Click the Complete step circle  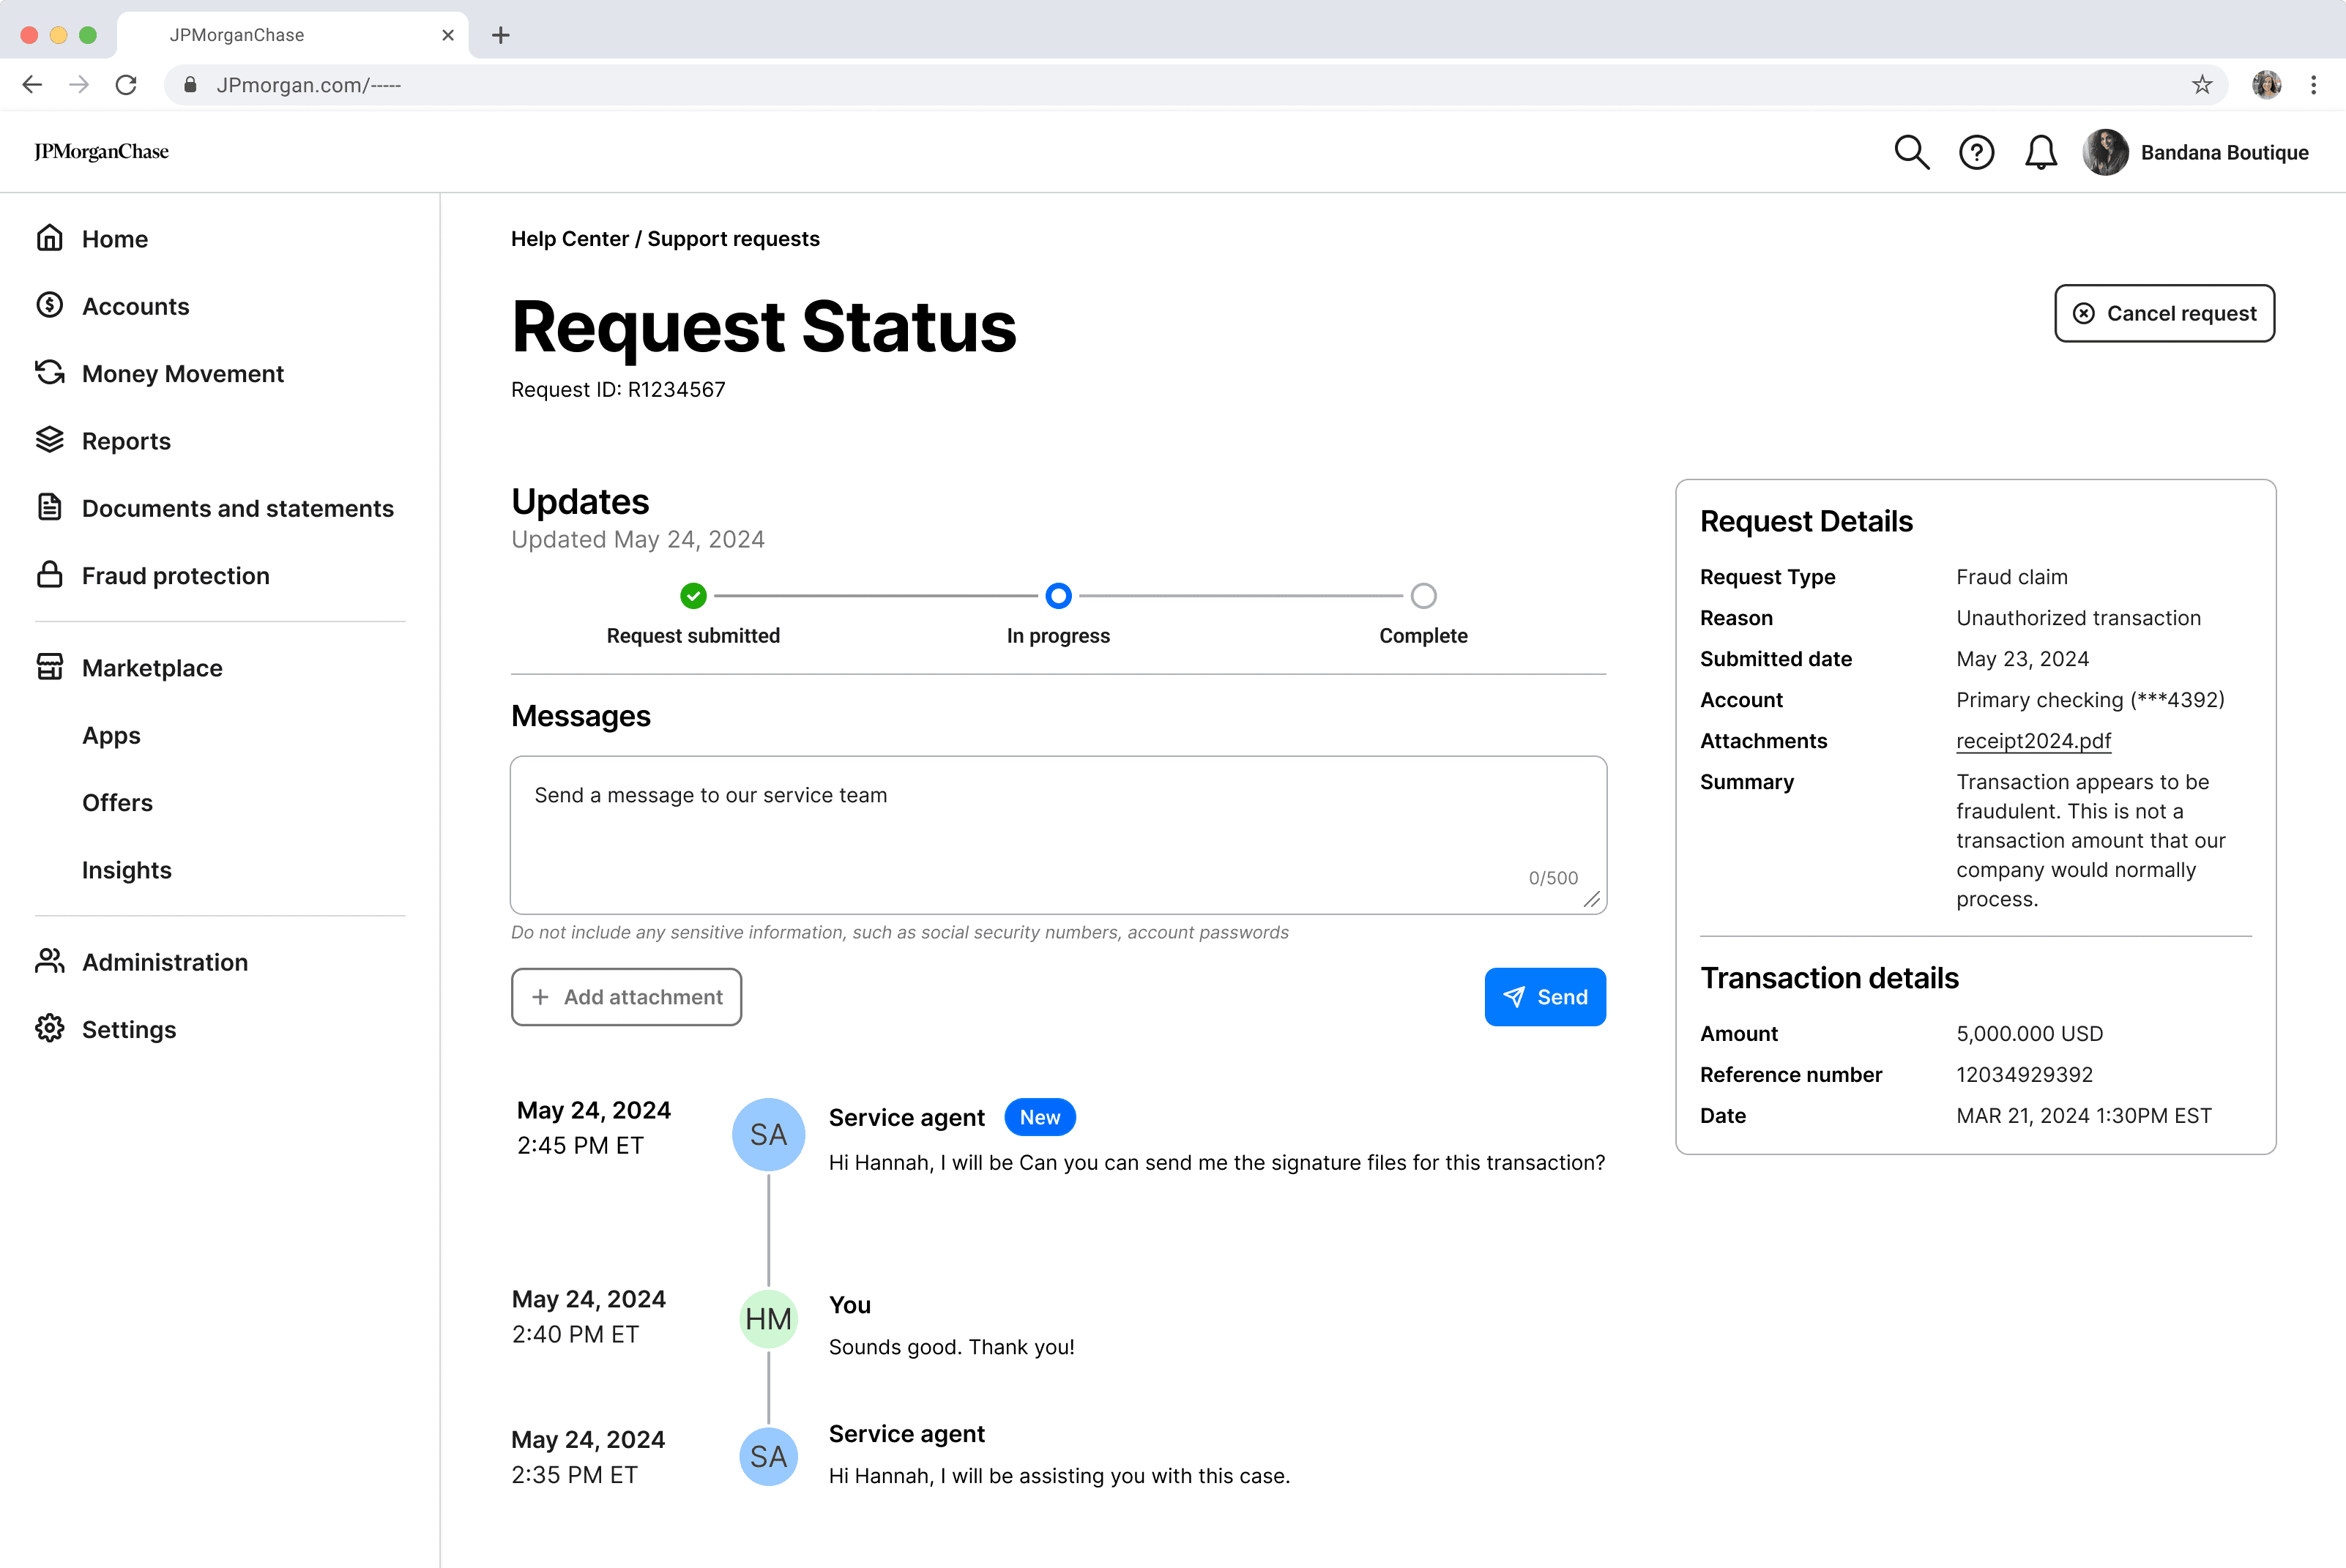click(x=1423, y=596)
